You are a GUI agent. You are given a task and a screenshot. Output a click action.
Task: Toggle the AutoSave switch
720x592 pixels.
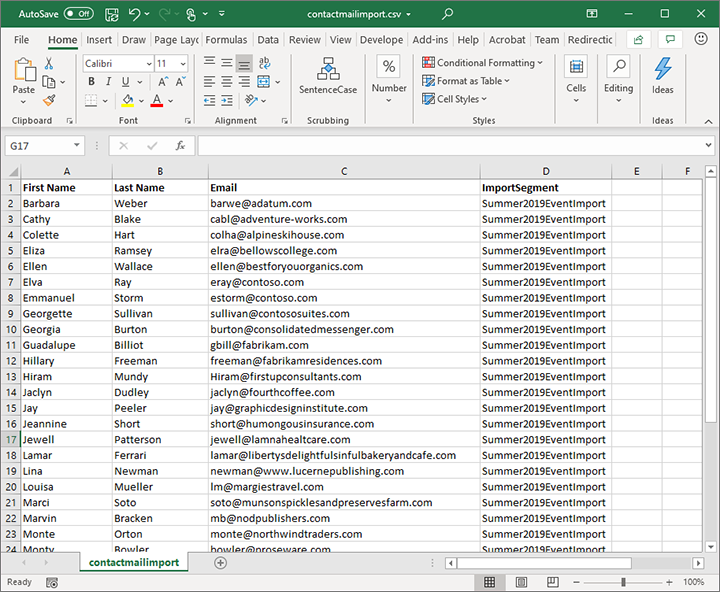pyautogui.click(x=77, y=14)
